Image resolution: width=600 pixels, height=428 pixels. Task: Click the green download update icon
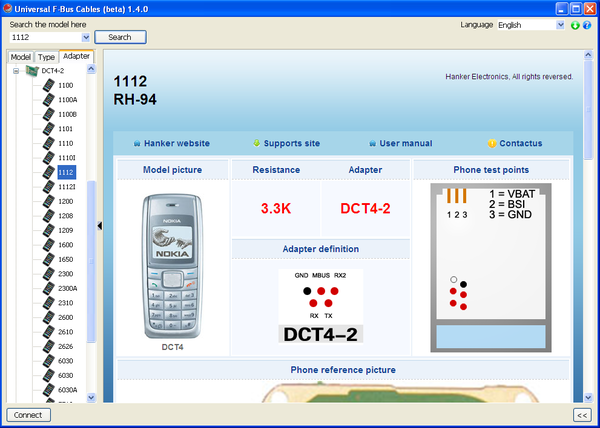point(575,24)
